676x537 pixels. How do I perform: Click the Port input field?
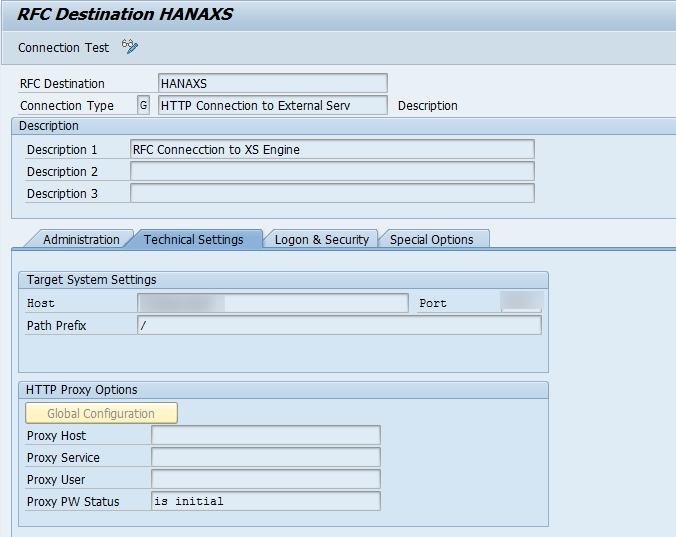[520, 303]
